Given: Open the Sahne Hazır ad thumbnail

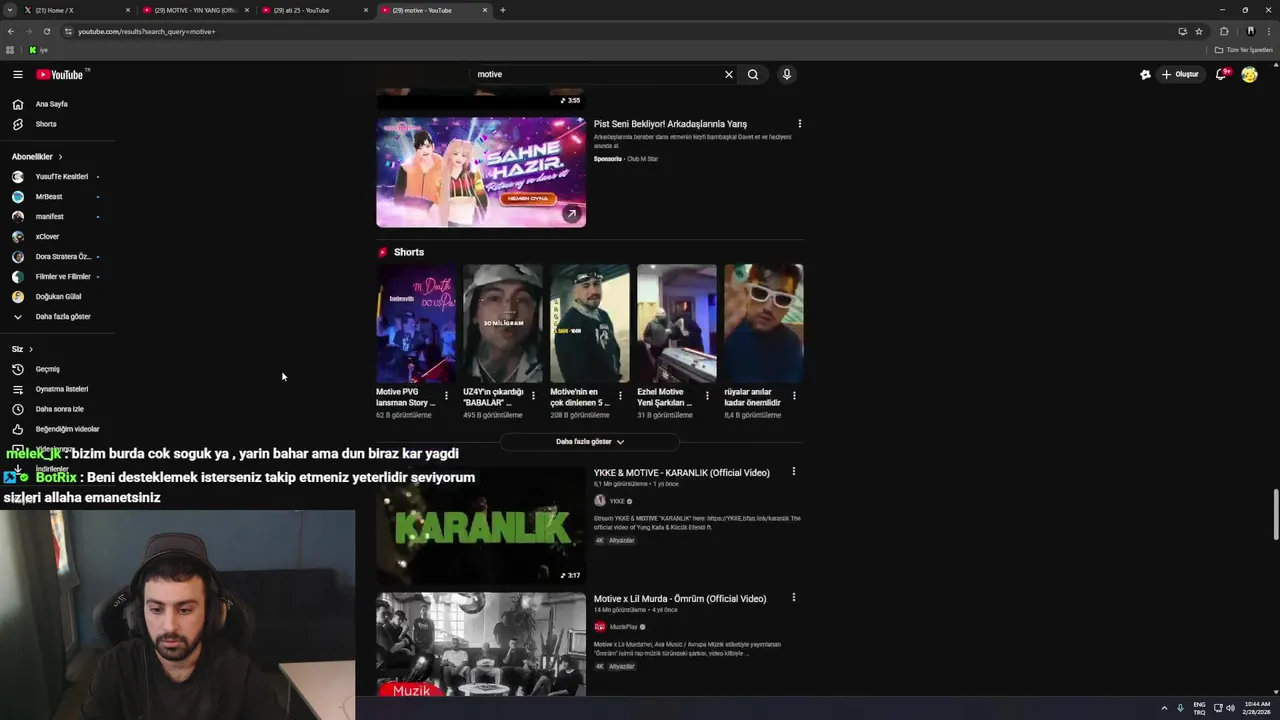Looking at the screenshot, I should pos(481,172).
